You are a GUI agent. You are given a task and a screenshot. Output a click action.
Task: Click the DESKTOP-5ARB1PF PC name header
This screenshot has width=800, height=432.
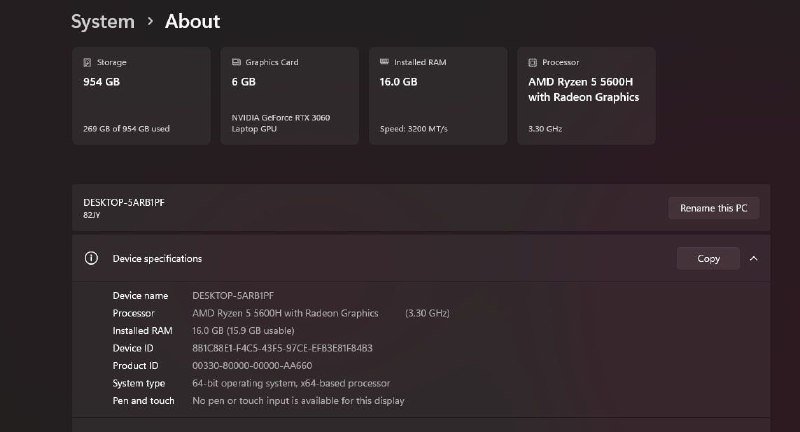click(x=124, y=202)
